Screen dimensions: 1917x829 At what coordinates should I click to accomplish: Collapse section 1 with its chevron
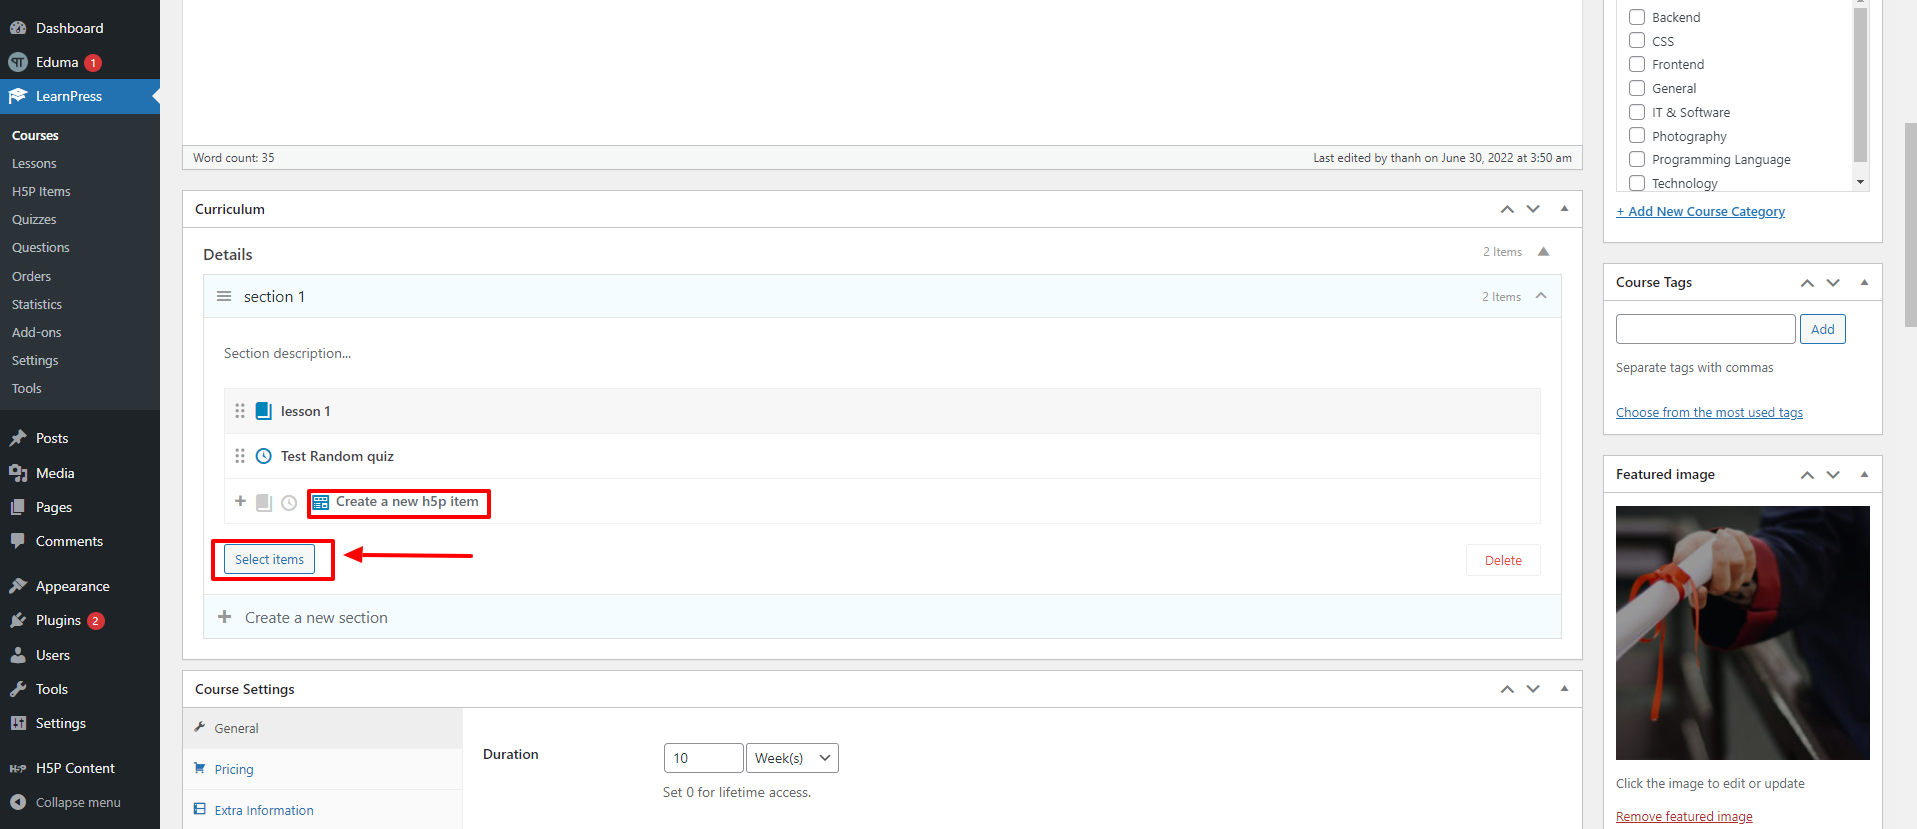click(x=1541, y=296)
